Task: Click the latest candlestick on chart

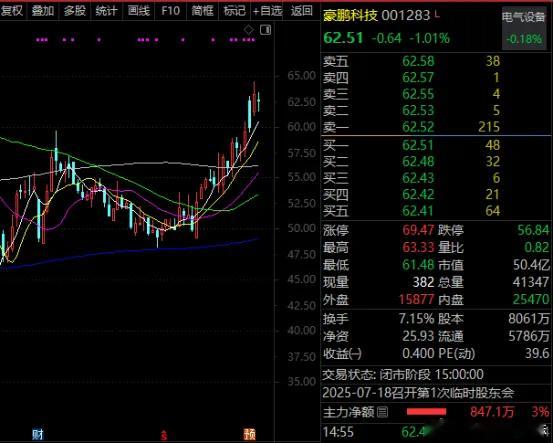Action: (x=259, y=101)
